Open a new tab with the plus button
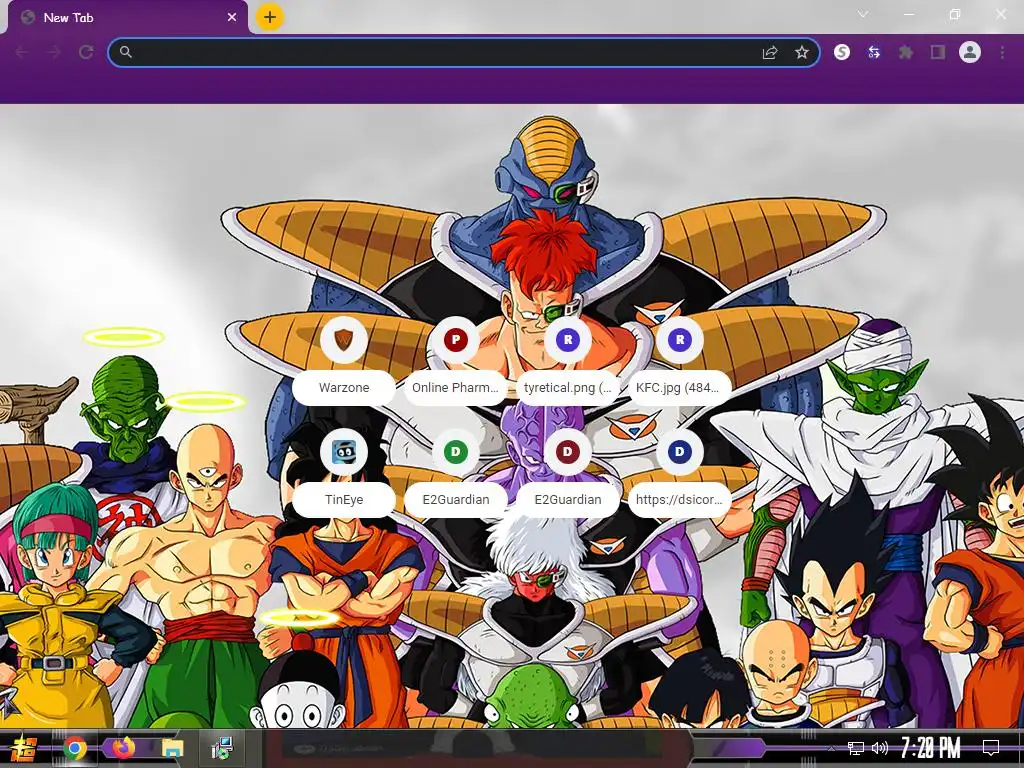The height and width of the screenshot is (768, 1024). 270,17
